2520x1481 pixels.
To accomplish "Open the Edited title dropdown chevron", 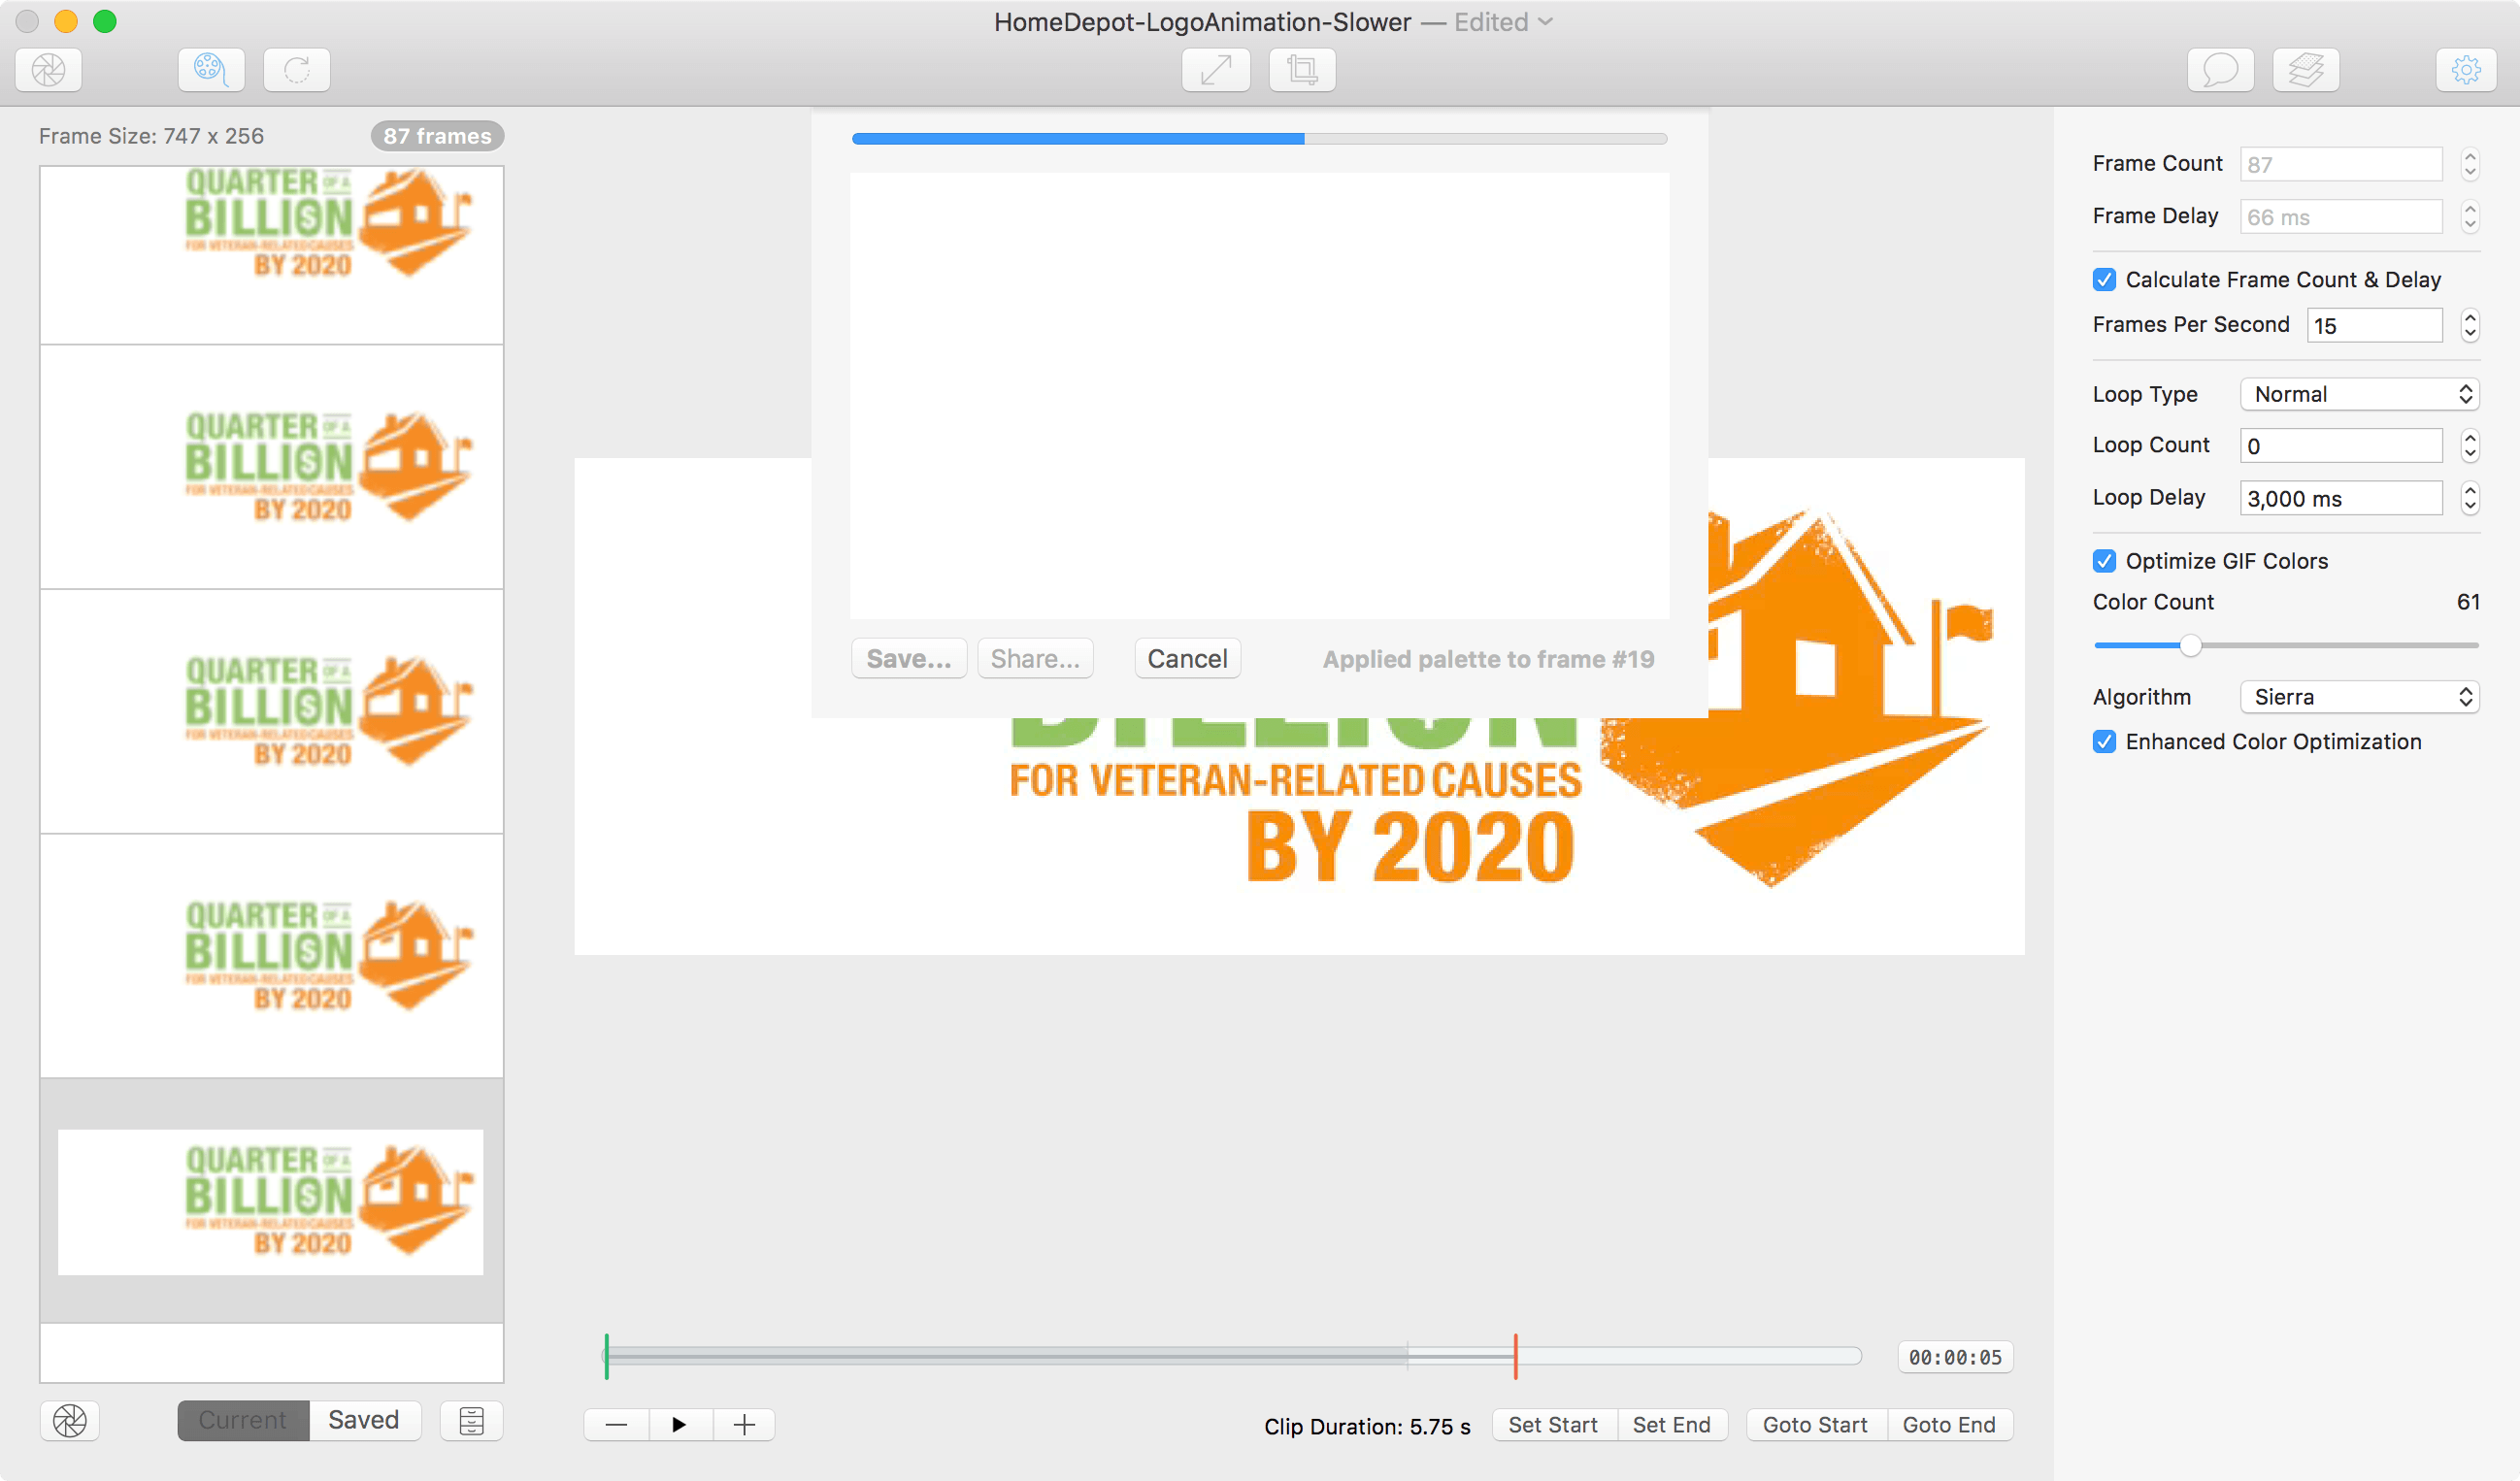I will point(1546,22).
